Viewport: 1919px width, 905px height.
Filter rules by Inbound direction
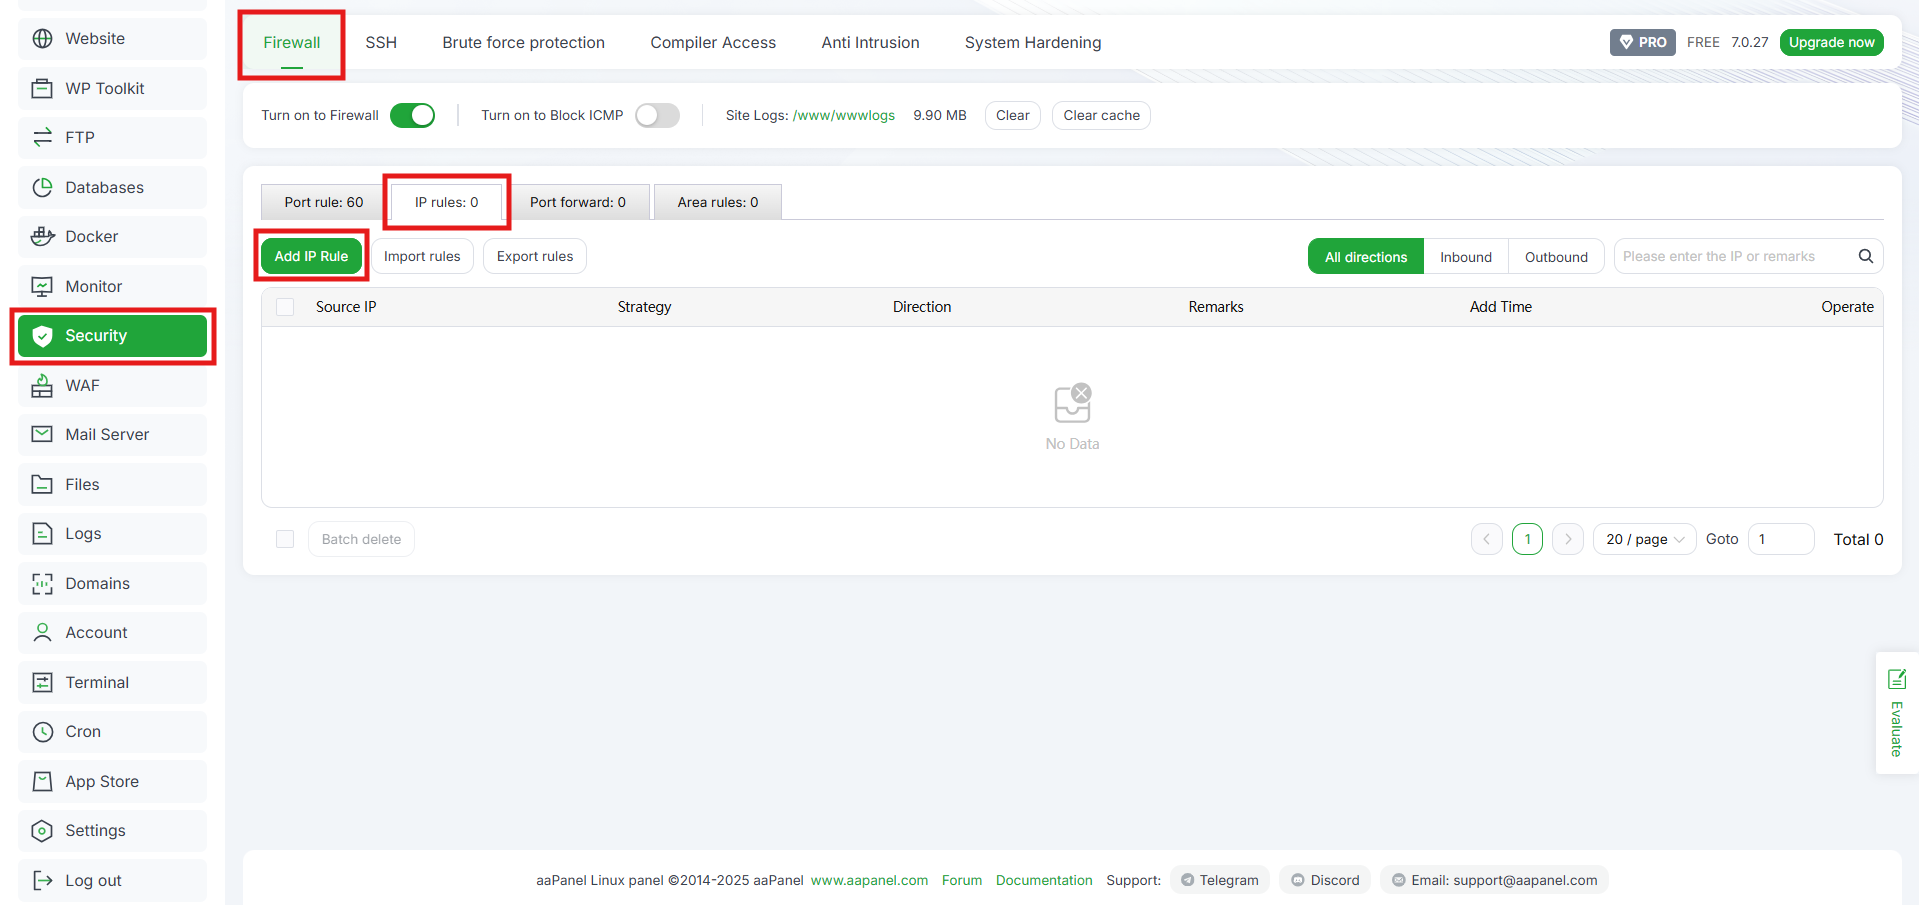[x=1466, y=257]
